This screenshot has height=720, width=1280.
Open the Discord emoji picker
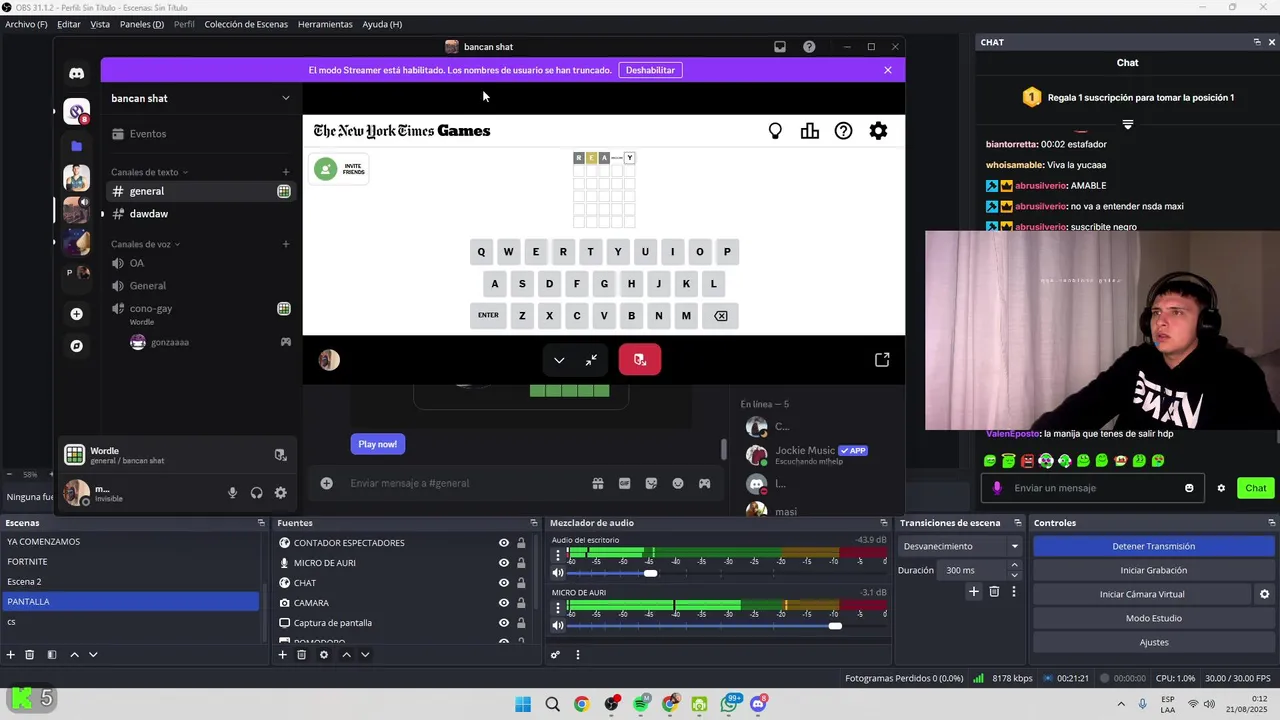[x=678, y=484]
